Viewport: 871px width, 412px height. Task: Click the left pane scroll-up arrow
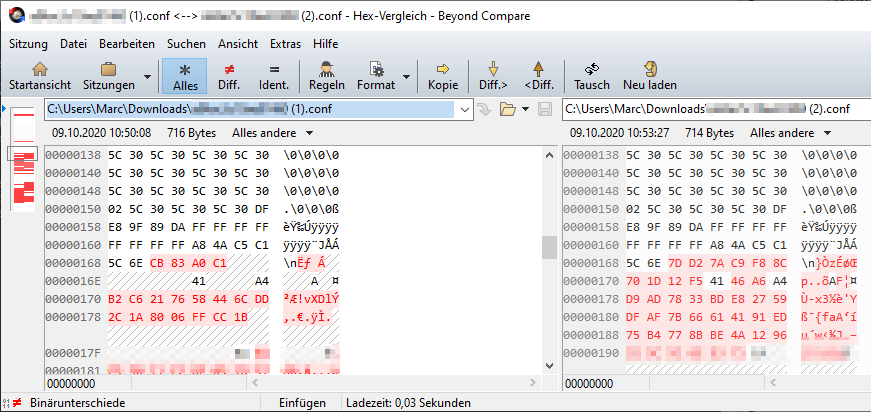pyautogui.click(x=549, y=155)
